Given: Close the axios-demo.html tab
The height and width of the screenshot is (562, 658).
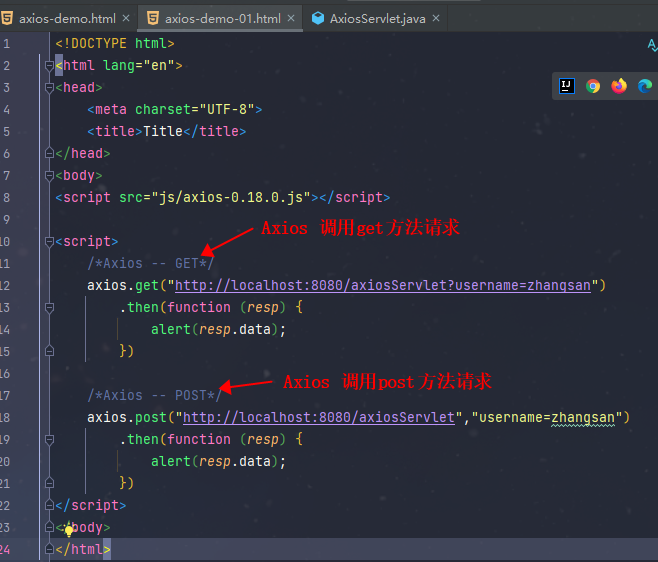Looking at the screenshot, I should click(126, 18).
